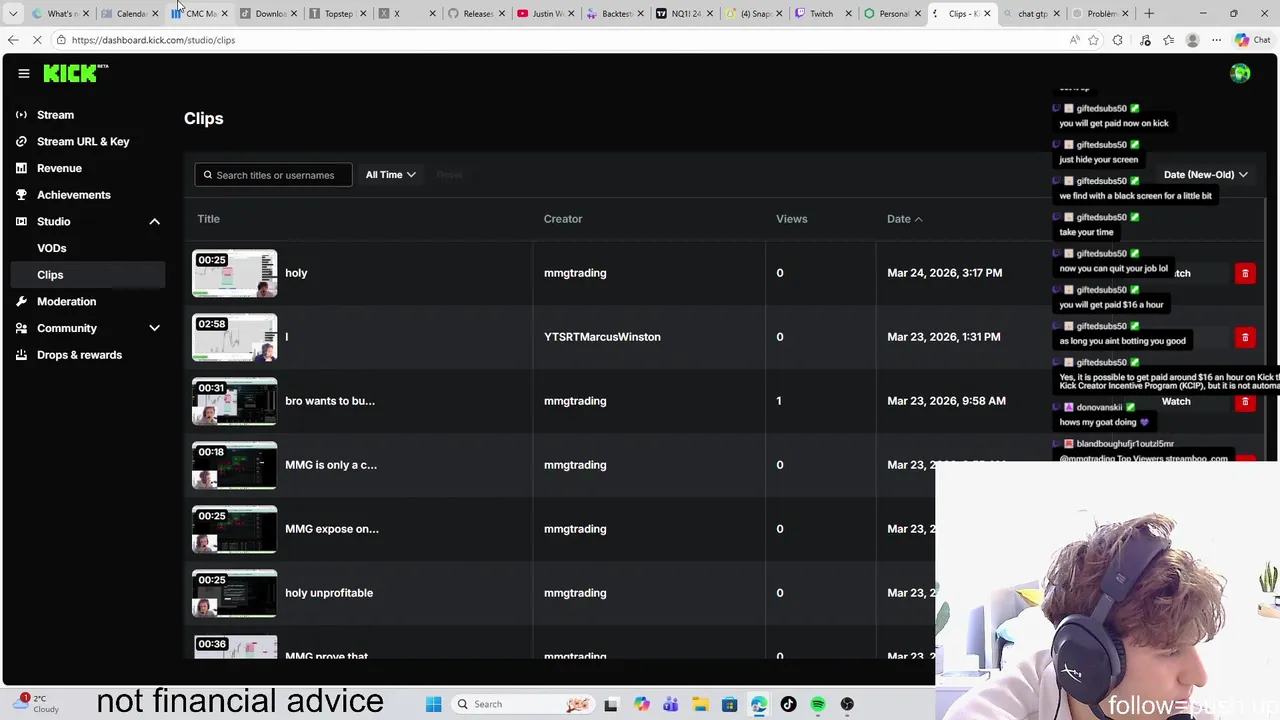Screen dimensions: 1280x720
Task: Open Task View on the taskbar
Action: (611, 704)
